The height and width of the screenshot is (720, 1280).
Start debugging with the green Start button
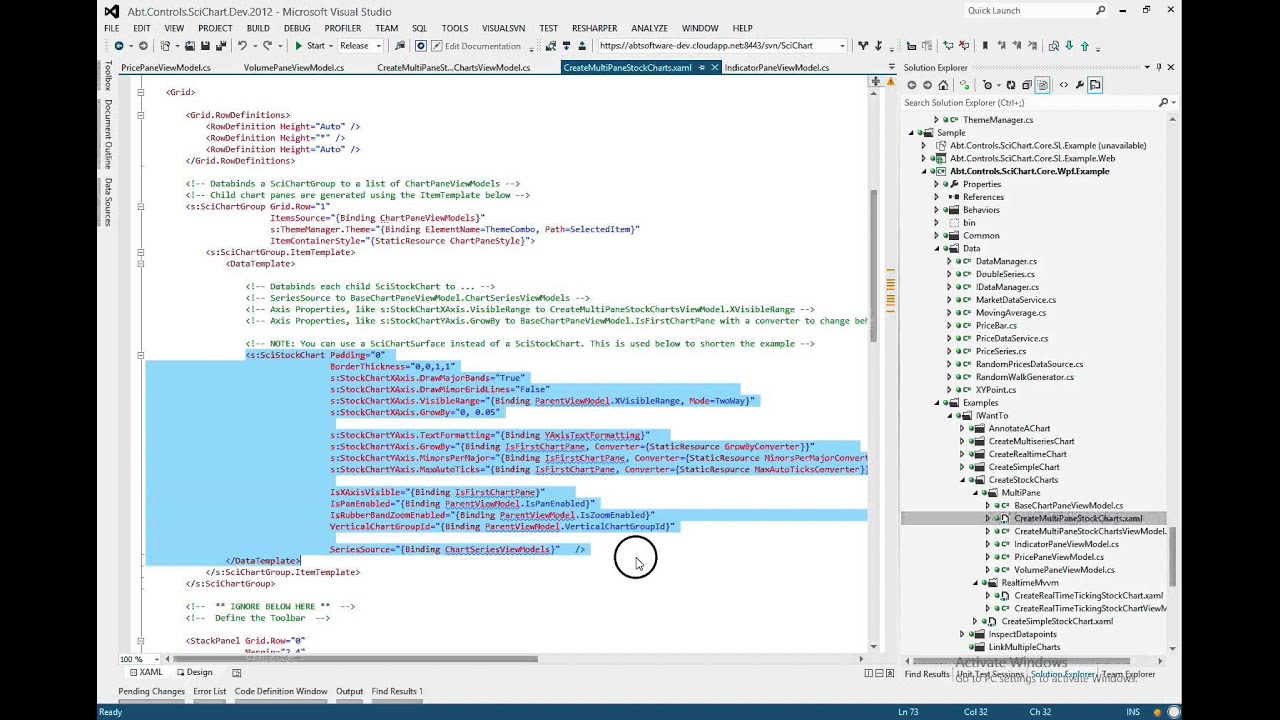tap(310, 46)
